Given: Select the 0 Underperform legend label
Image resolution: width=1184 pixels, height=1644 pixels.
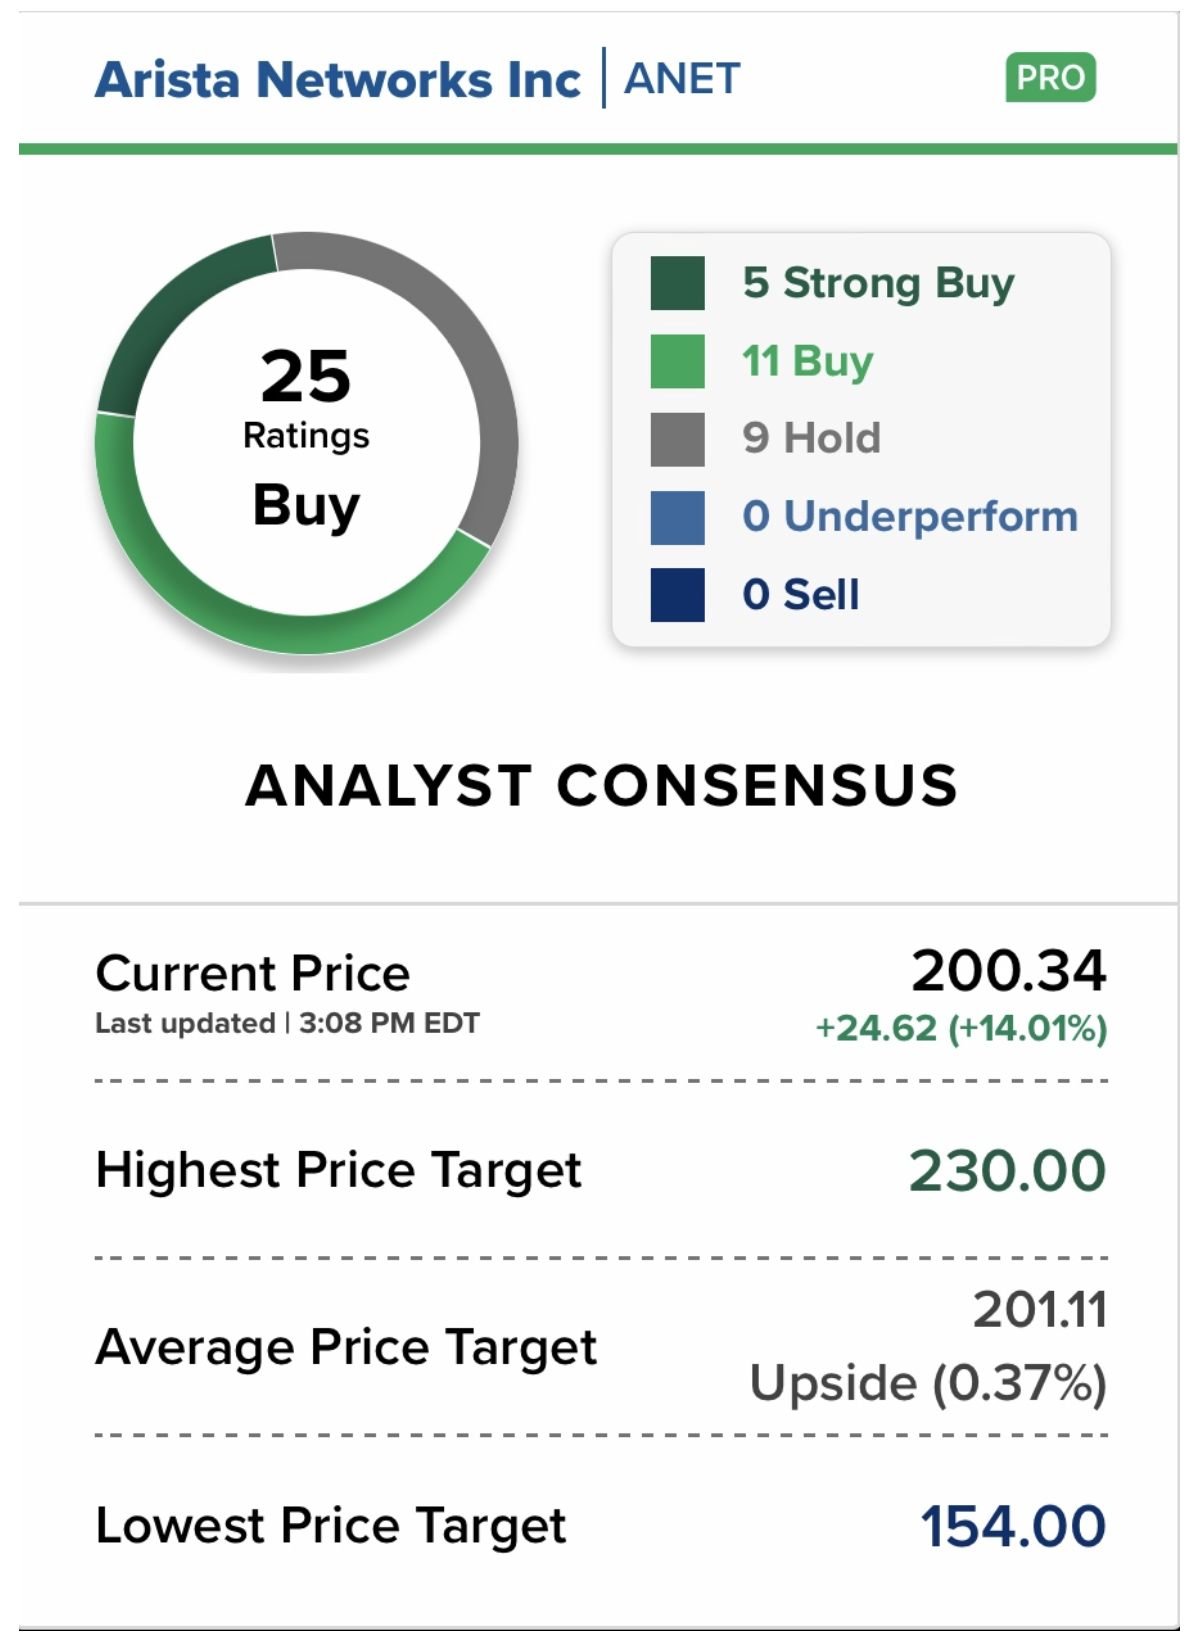Looking at the screenshot, I should pyautogui.click(x=910, y=516).
